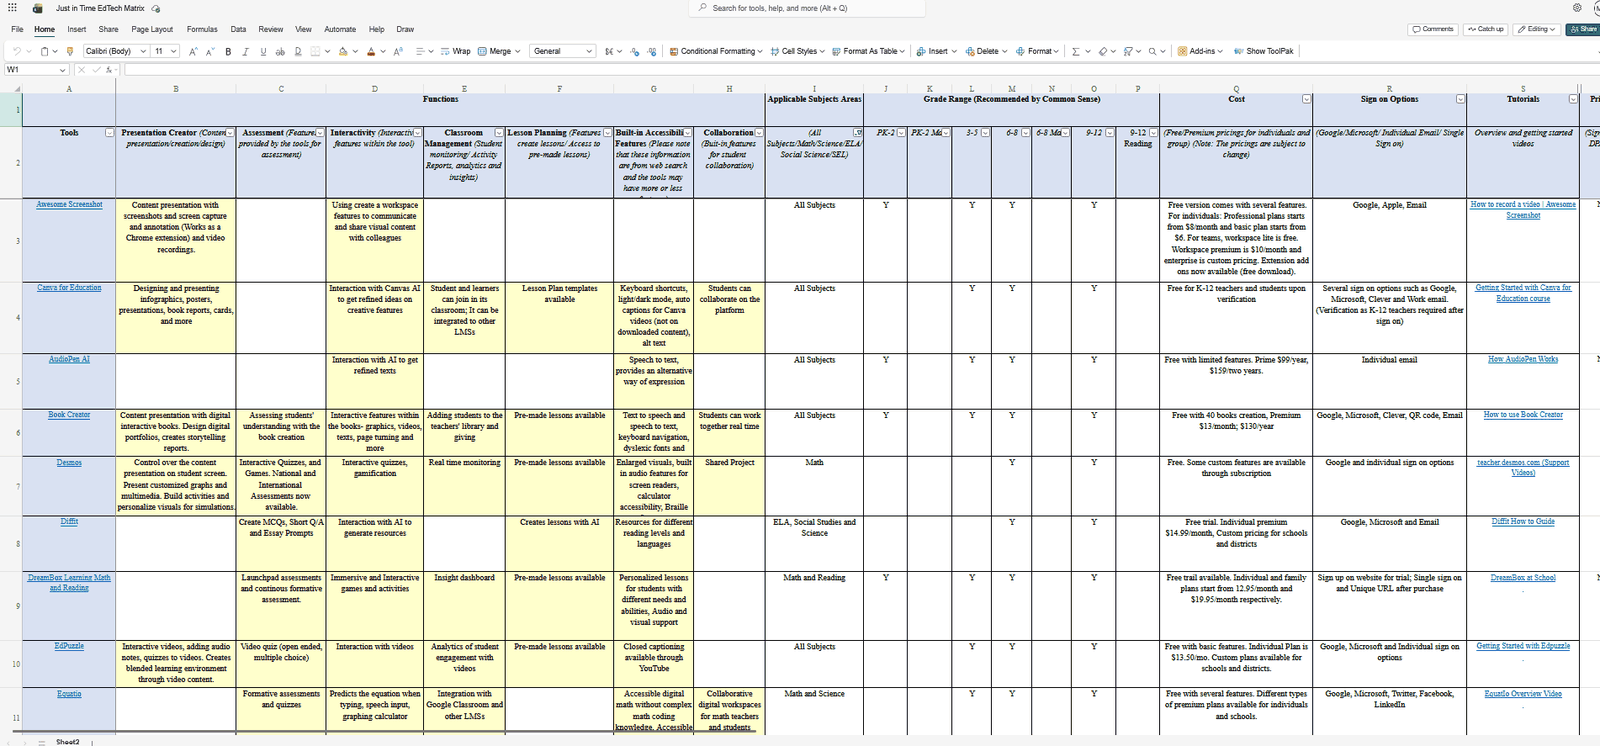Open the Page Layout tab
This screenshot has width=1600, height=746.
(x=152, y=30)
